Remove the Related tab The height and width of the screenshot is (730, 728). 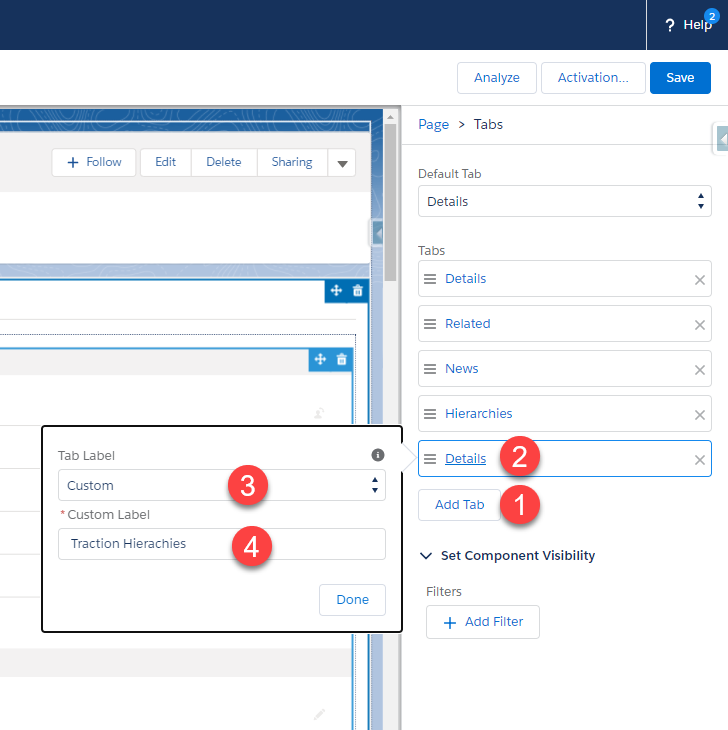[x=700, y=325]
